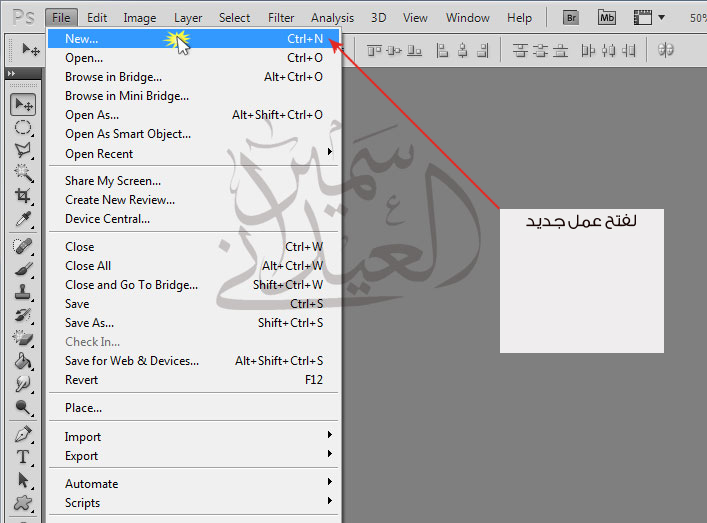Select the Healing Brush tool
This screenshot has height=523, width=707.
tap(23, 247)
